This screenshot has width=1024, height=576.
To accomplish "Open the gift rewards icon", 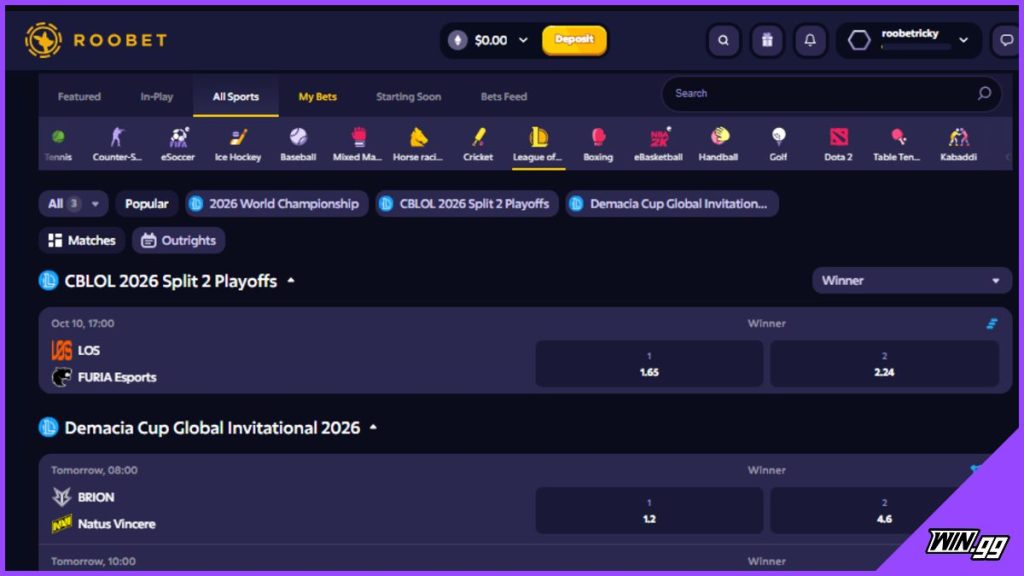I will click(x=767, y=40).
